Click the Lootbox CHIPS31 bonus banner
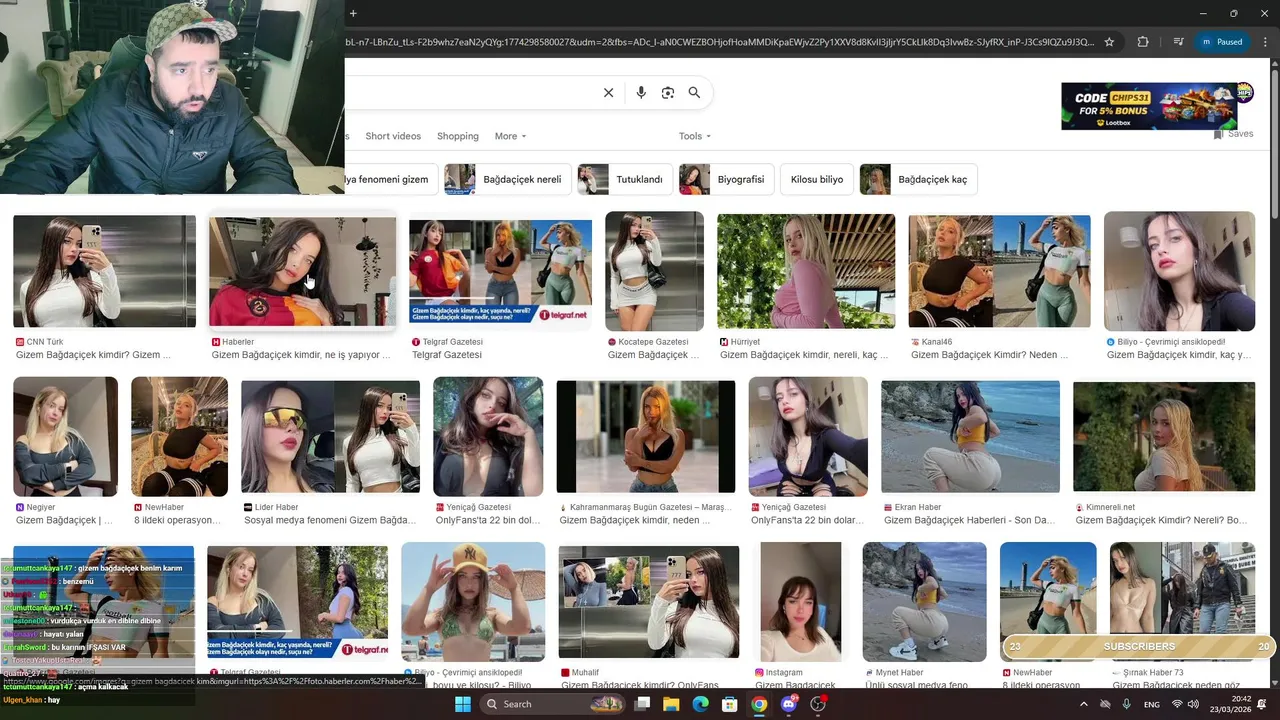Viewport: 1280px width, 720px height. pos(1149,106)
